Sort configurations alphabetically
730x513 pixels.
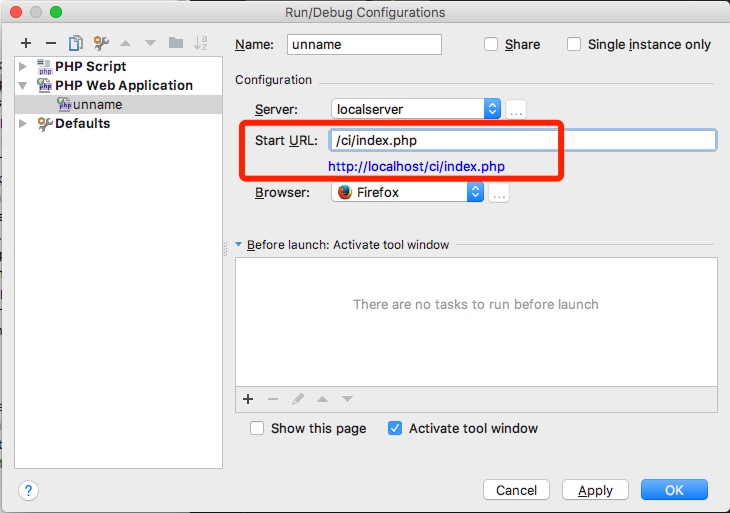click(201, 43)
